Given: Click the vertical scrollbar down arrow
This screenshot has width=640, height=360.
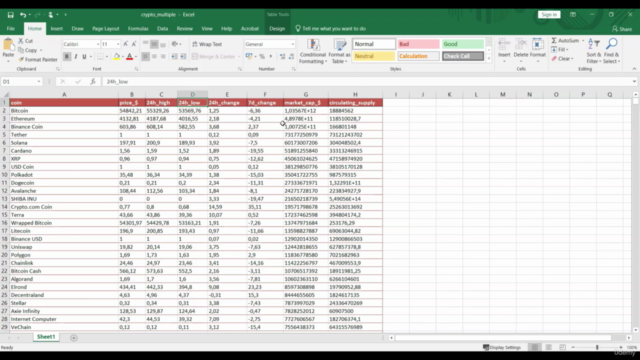Looking at the screenshot, I should [635, 330].
